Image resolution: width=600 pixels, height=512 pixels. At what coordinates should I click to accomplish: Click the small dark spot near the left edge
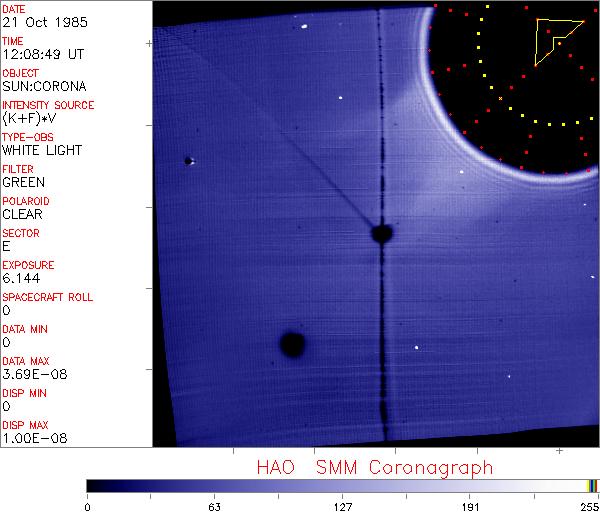pos(188,160)
